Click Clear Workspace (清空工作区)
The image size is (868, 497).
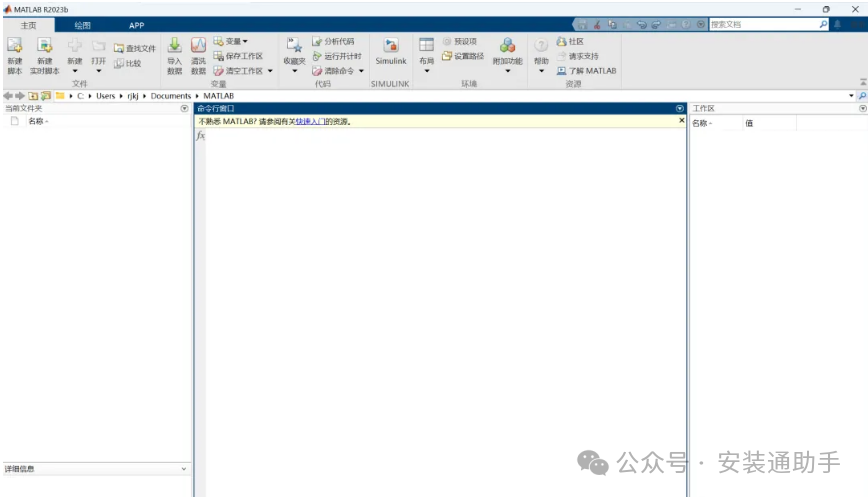coord(238,71)
